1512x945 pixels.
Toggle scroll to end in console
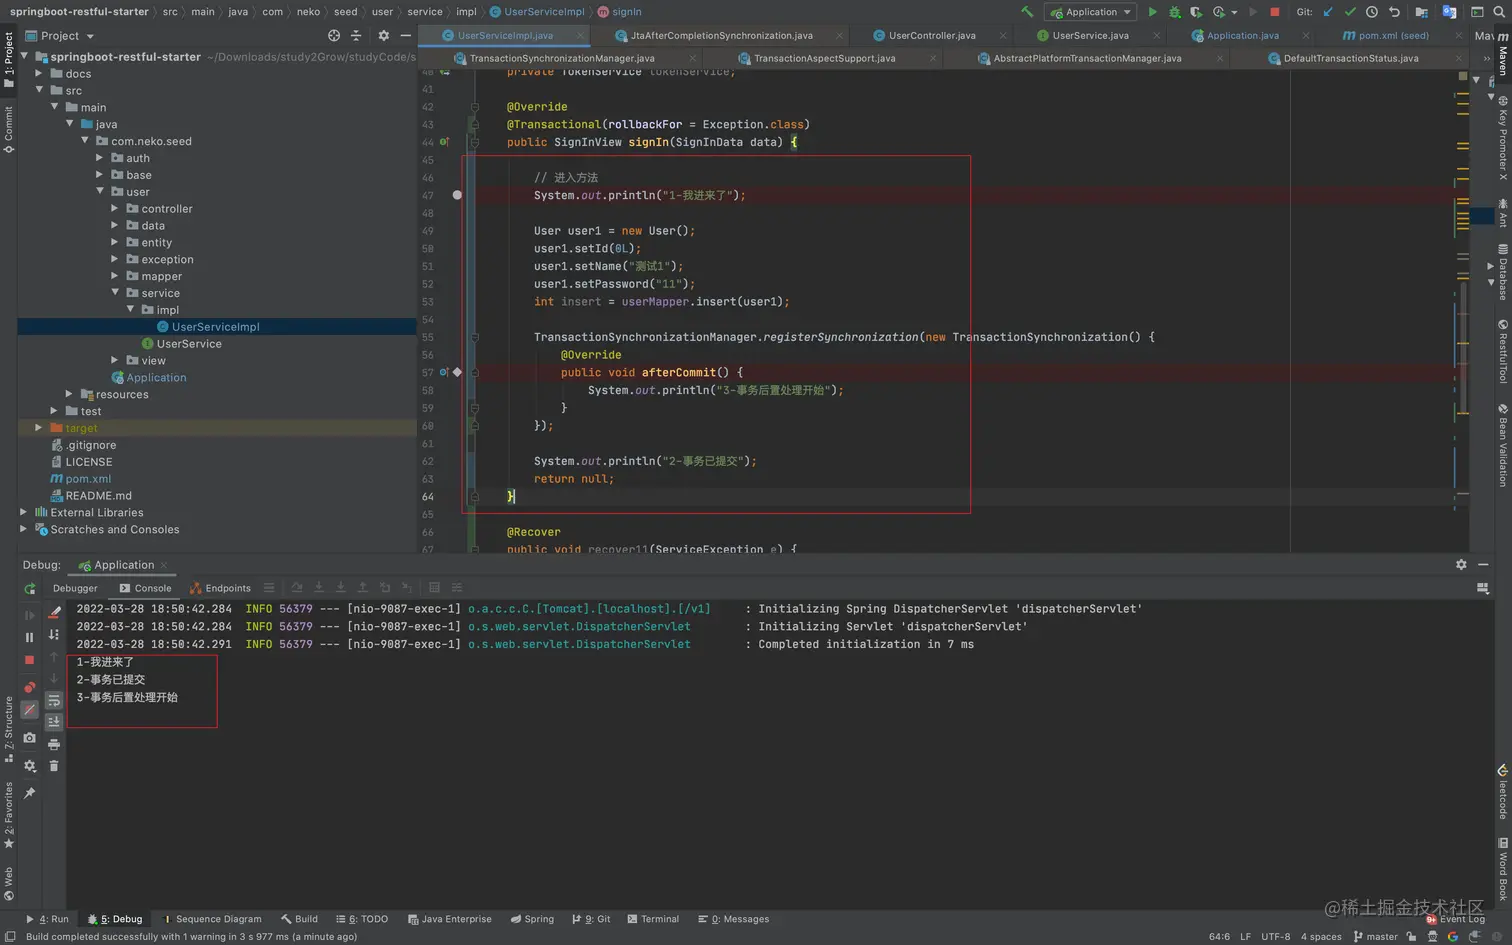pos(54,722)
